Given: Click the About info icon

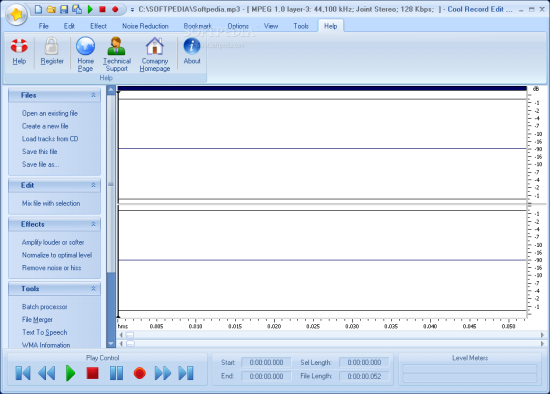Looking at the screenshot, I should [x=192, y=46].
